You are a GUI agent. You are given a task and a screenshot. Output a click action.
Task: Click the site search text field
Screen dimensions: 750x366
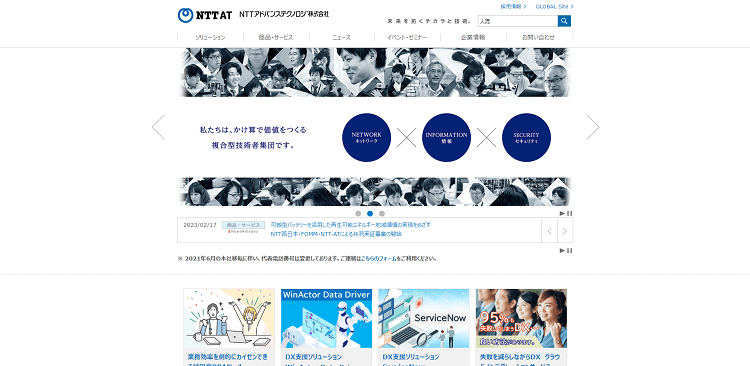(x=518, y=21)
